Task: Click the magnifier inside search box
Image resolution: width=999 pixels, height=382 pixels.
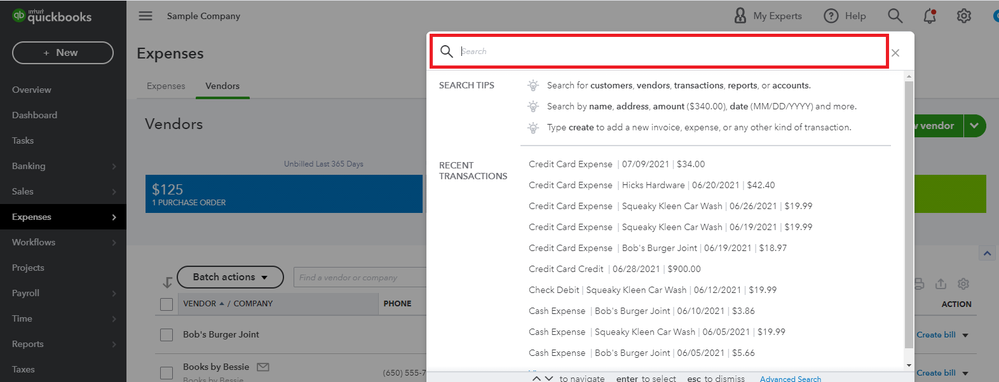Action: 447,52
